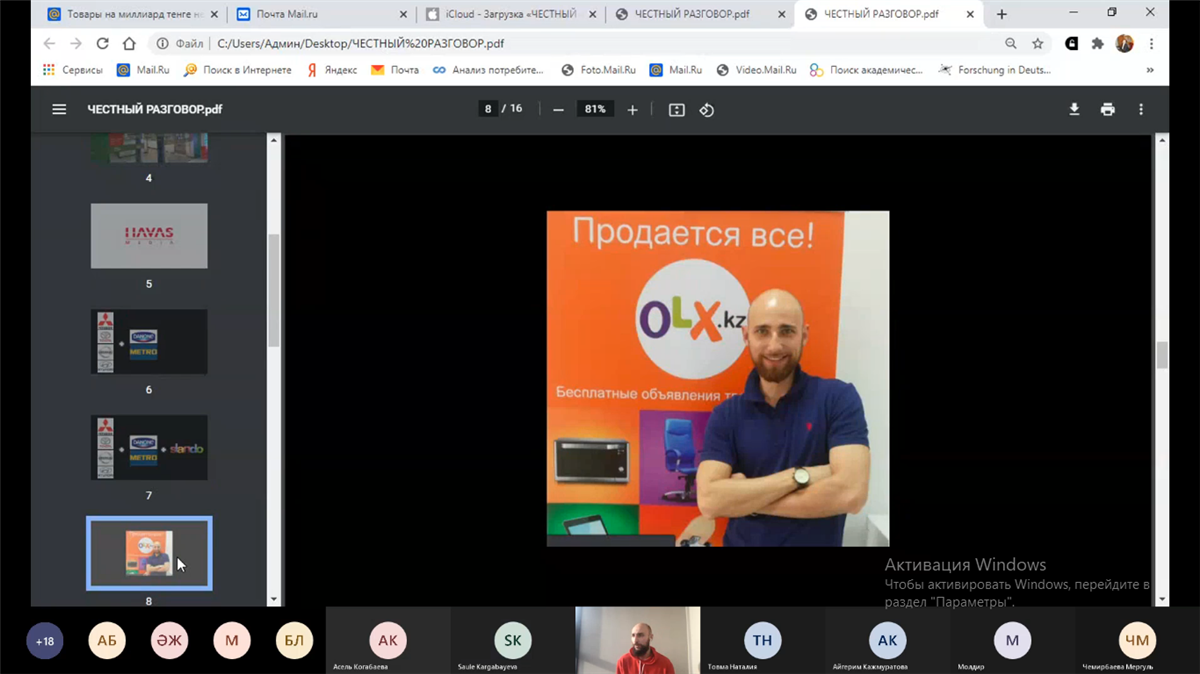Click the page number input field
The height and width of the screenshot is (674, 1200).
click(x=489, y=109)
